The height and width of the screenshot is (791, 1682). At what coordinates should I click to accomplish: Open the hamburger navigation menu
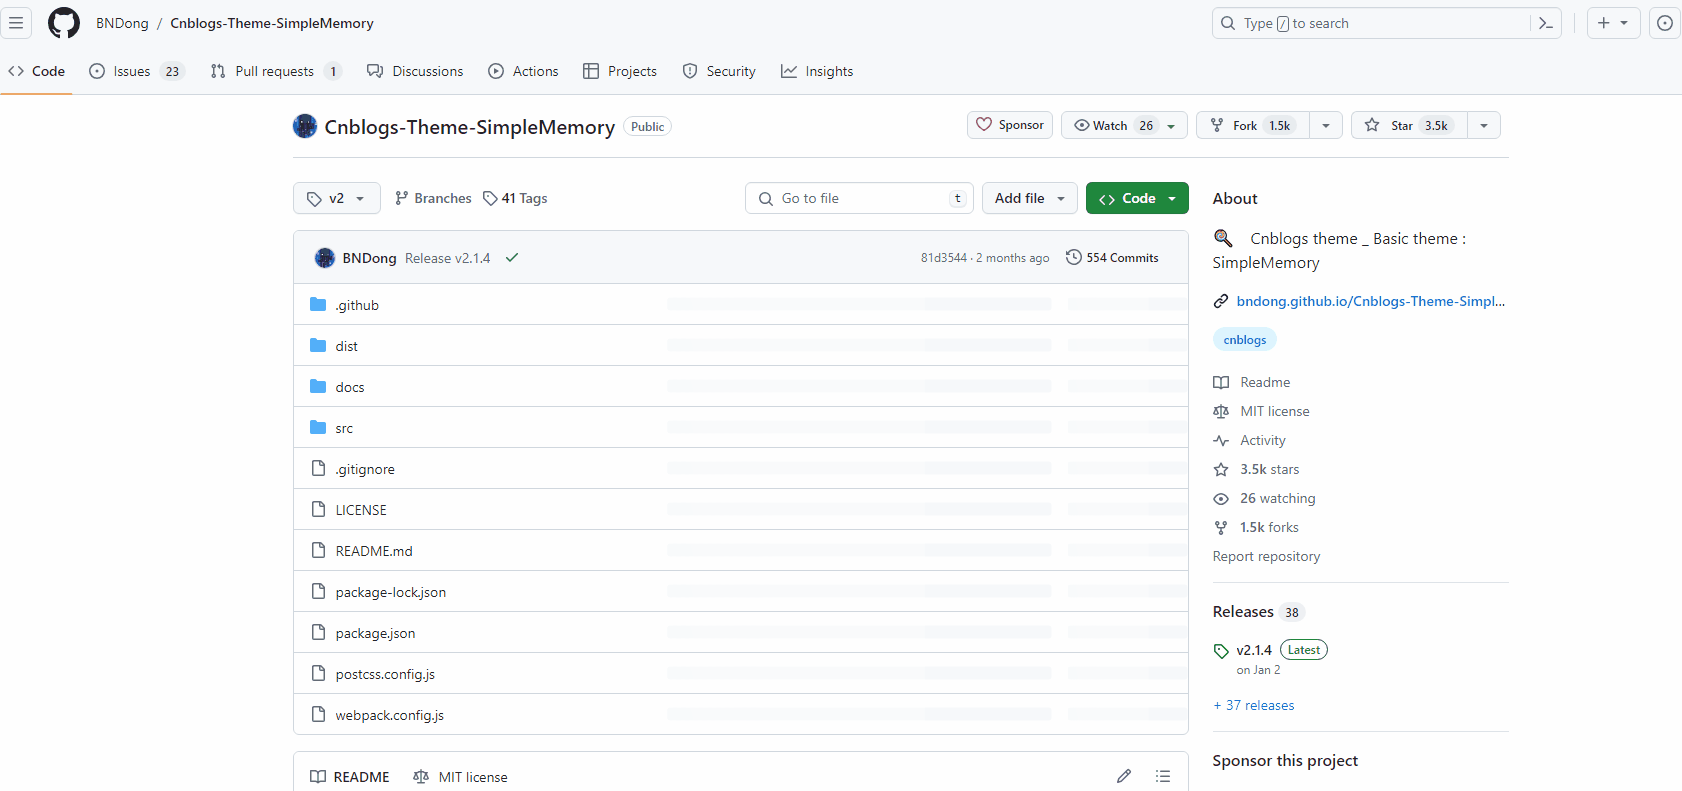pos(16,23)
